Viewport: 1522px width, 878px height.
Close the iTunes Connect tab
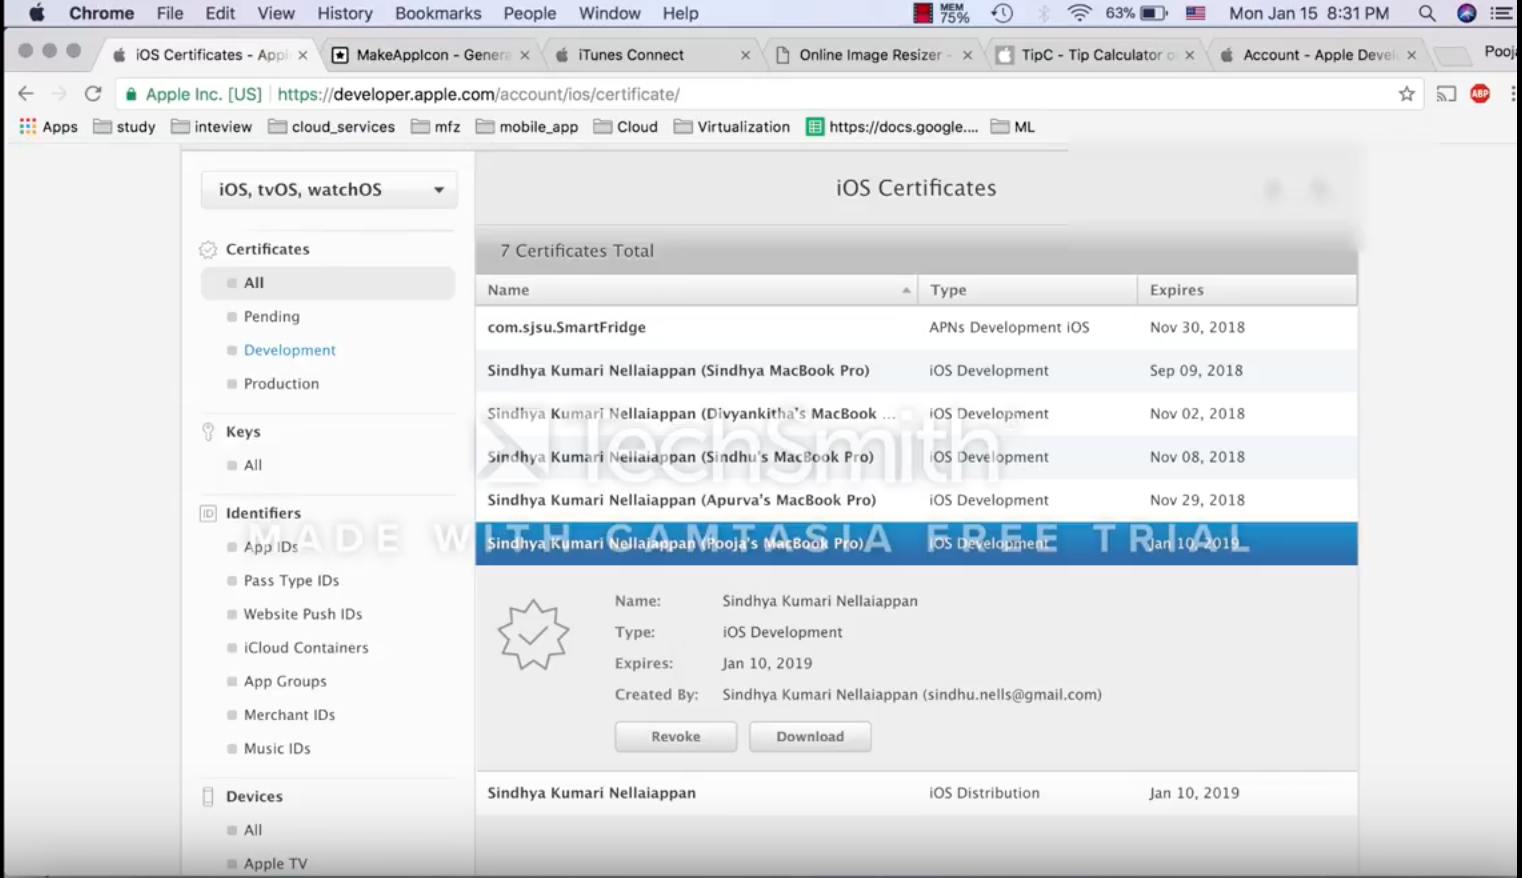click(x=745, y=55)
